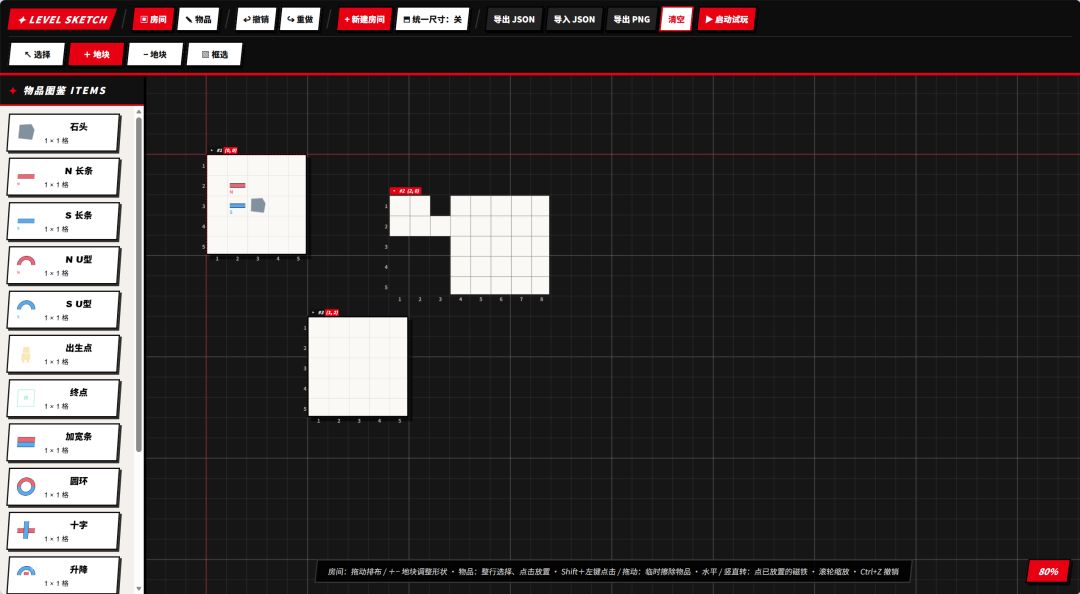Image resolution: width=1080 pixels, height=594 pixels.
Task: Click the blue S bar in room #1
Action: click(x=238, y=205)
